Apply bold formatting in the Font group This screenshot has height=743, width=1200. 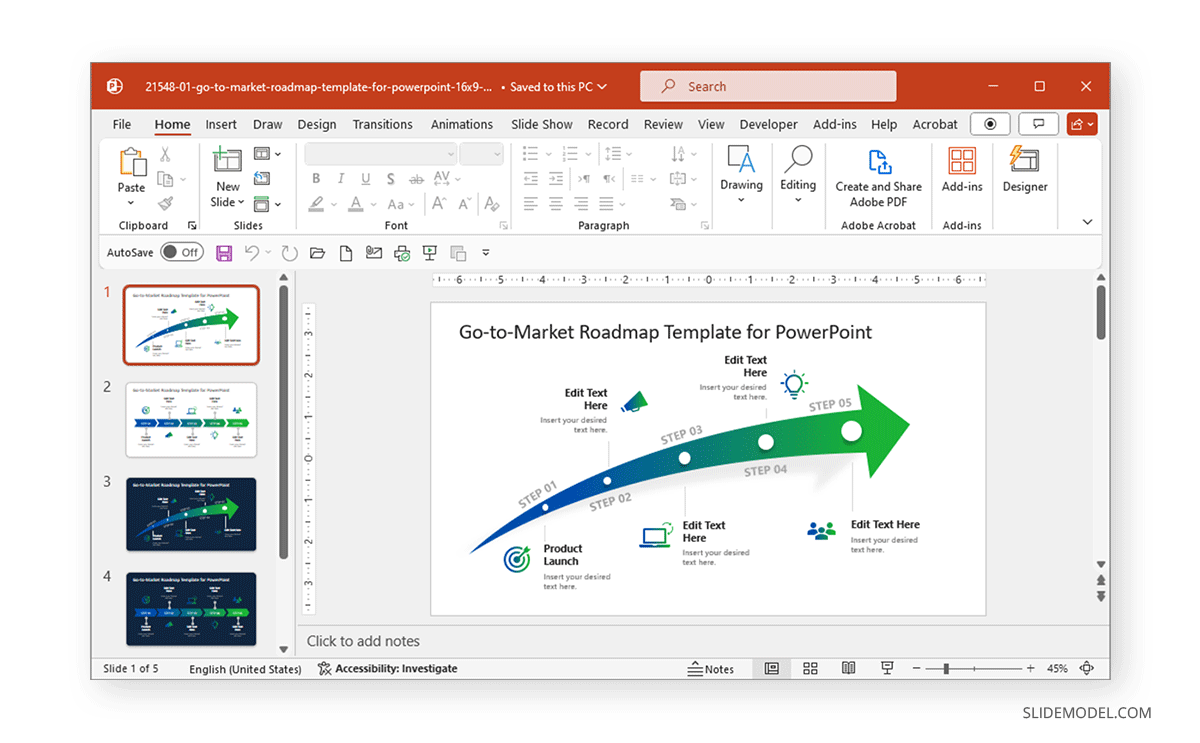pos(316,178)
